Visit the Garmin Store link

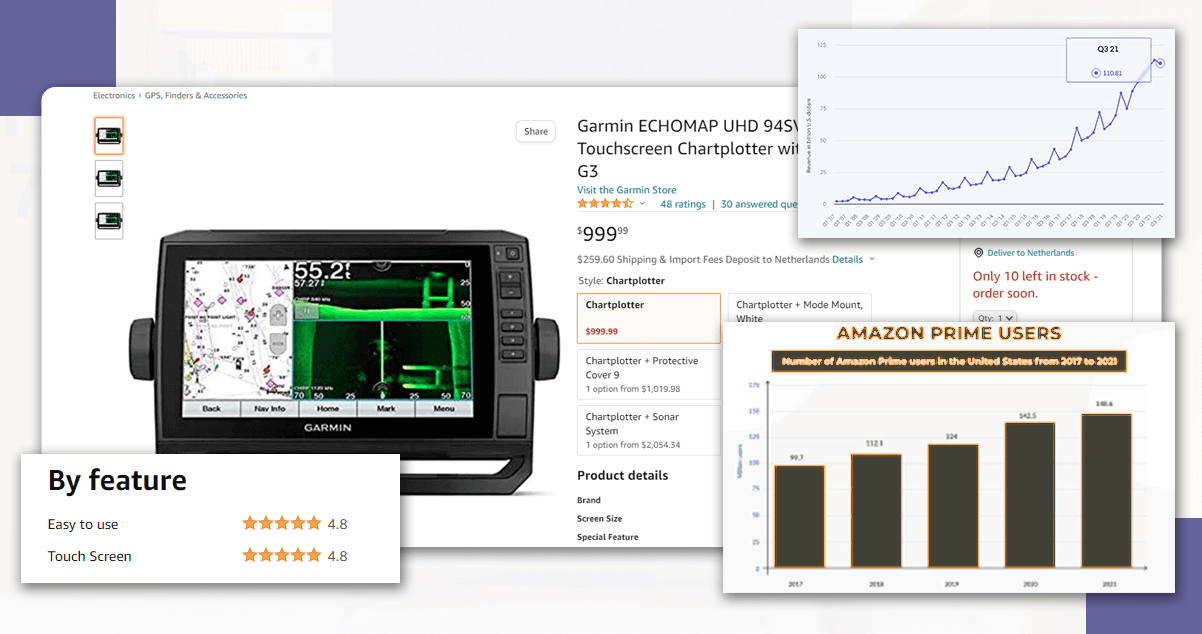626,190
